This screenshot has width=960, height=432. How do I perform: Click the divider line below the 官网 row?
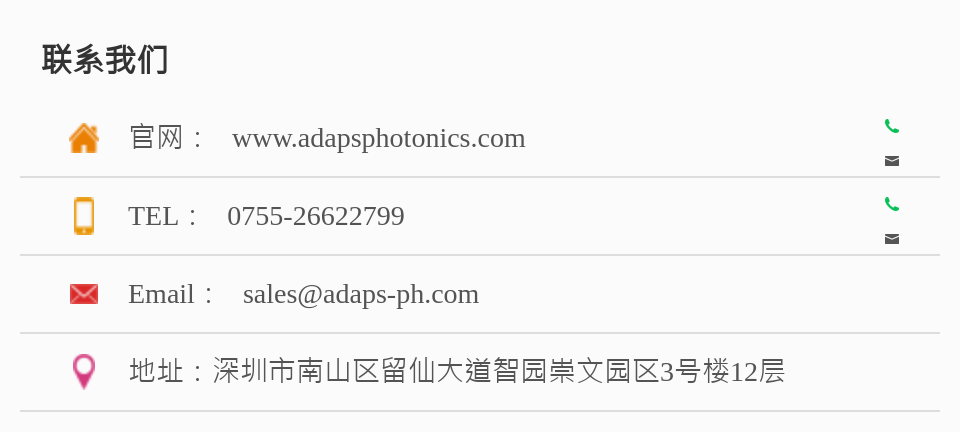coord(480,177)
